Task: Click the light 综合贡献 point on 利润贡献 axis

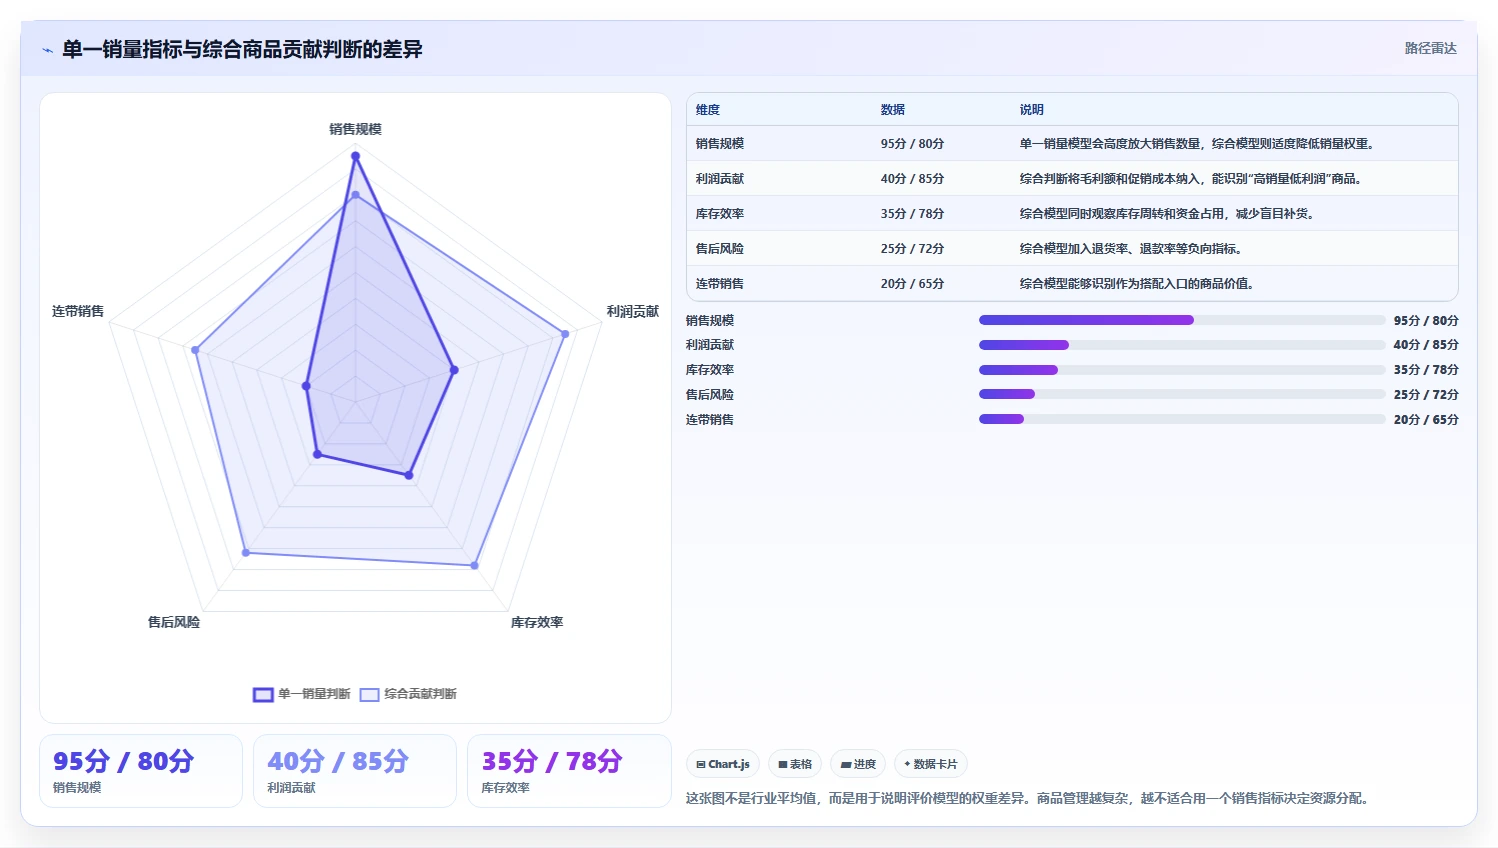Action: click(565, 334)
